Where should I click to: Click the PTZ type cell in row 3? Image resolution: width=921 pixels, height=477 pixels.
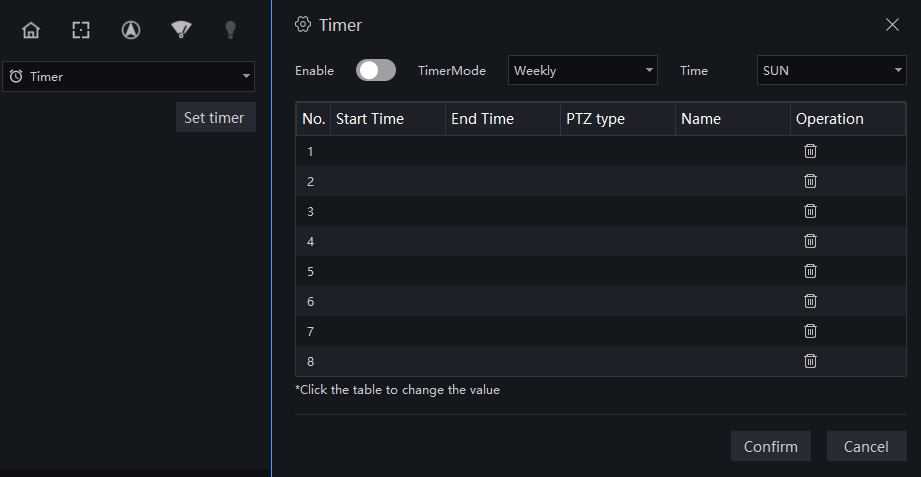(x=618, y=211)
